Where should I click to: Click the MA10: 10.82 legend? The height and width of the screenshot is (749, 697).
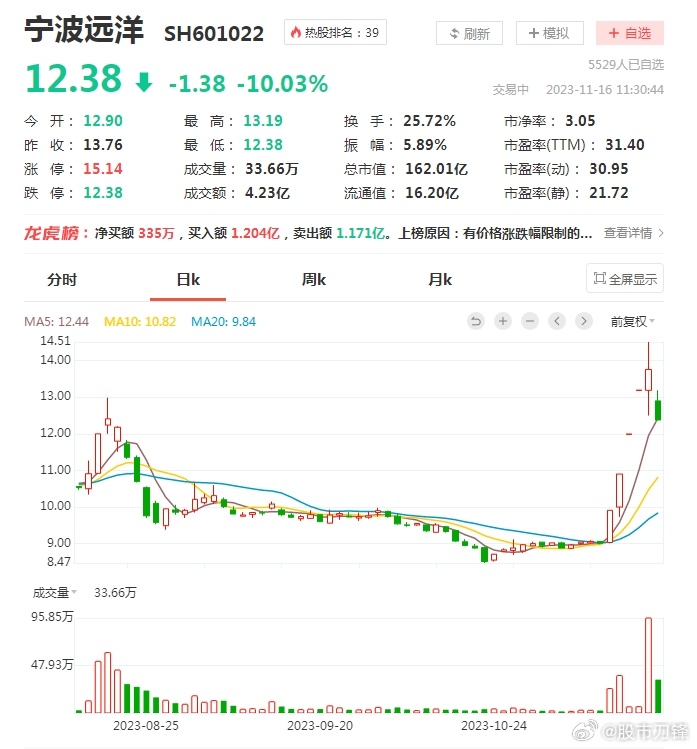click(139, 321)
